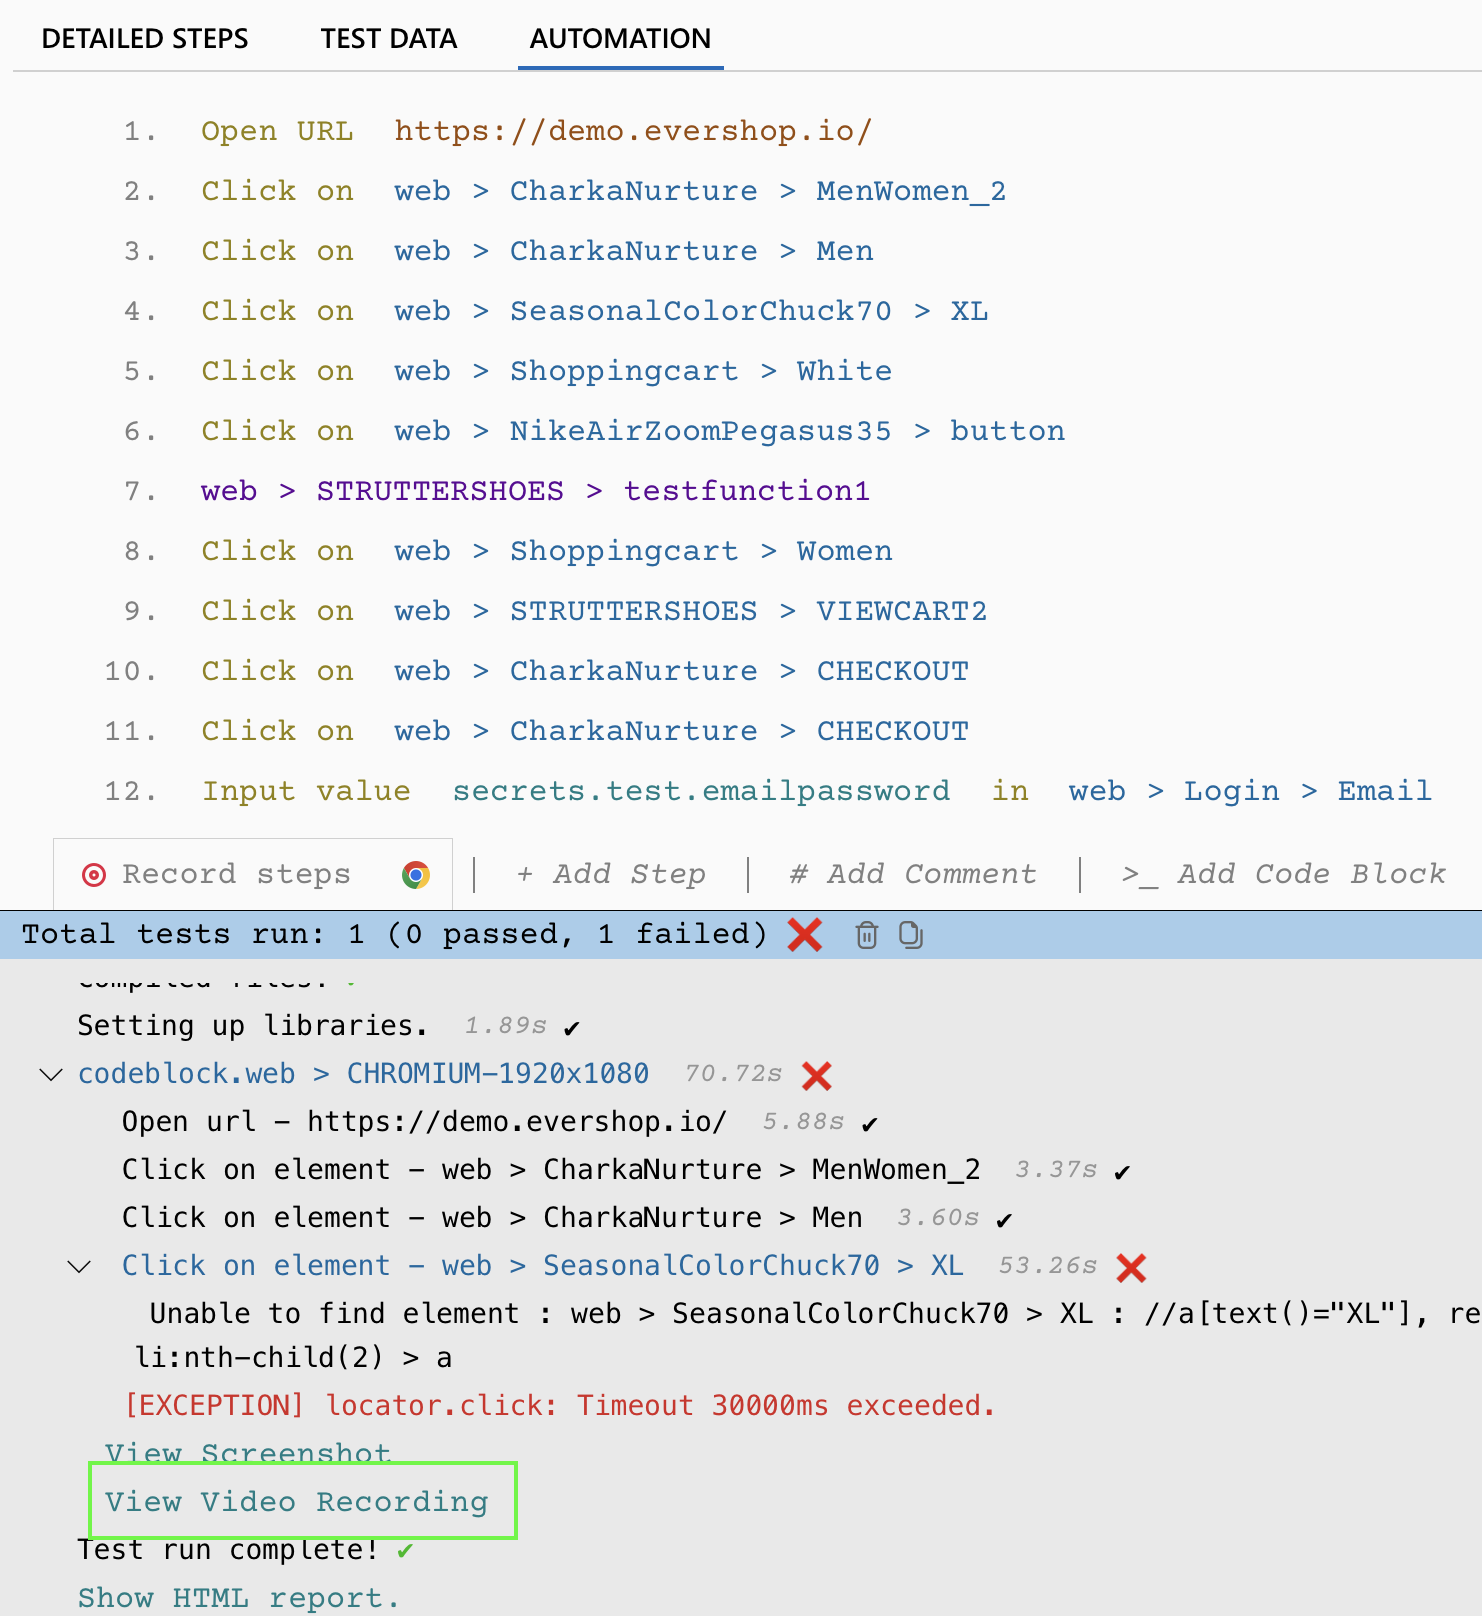Open the Show HTML report link

pyautogui.click(x=238, y=1598)
